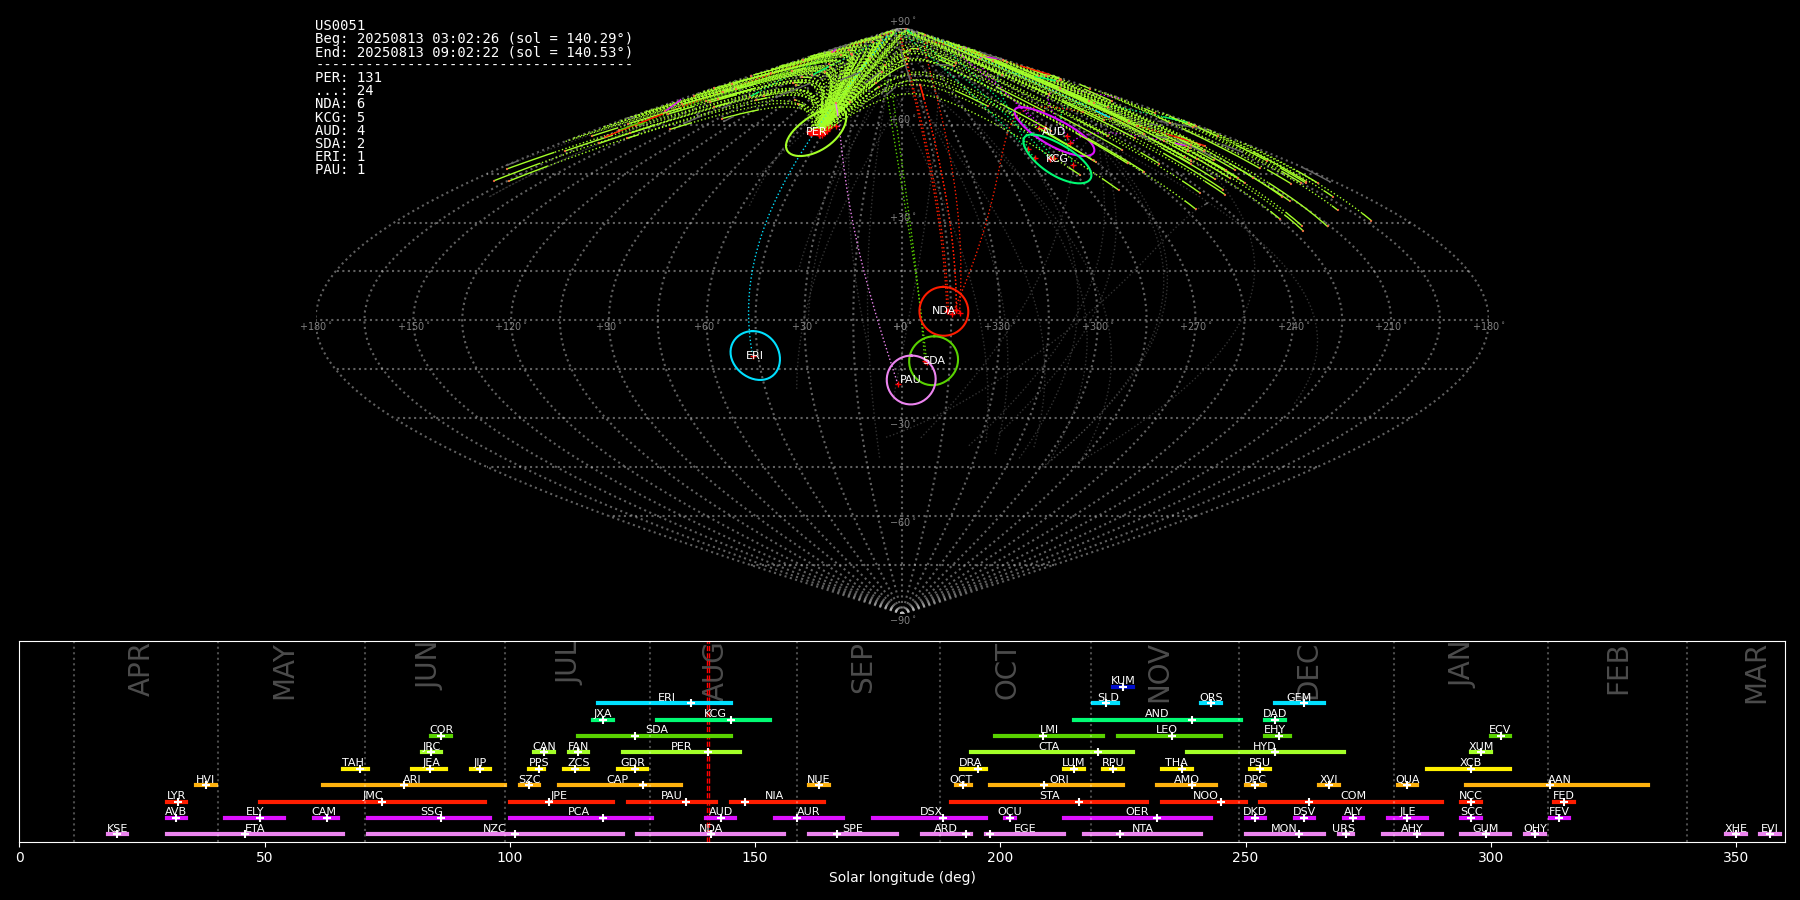Select the 350 tick on the solar longitude axis
1800x900 pixels.
1735,857
